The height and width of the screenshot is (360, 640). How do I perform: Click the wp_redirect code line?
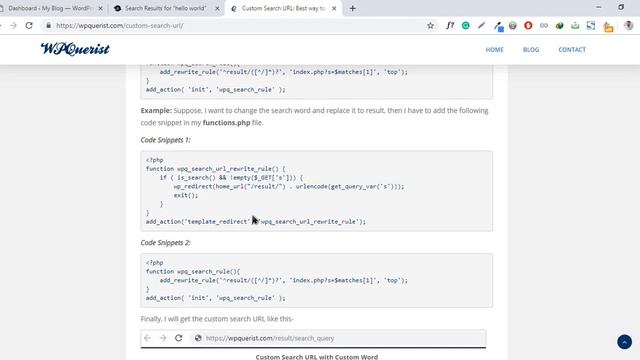[x=289, y=187]
